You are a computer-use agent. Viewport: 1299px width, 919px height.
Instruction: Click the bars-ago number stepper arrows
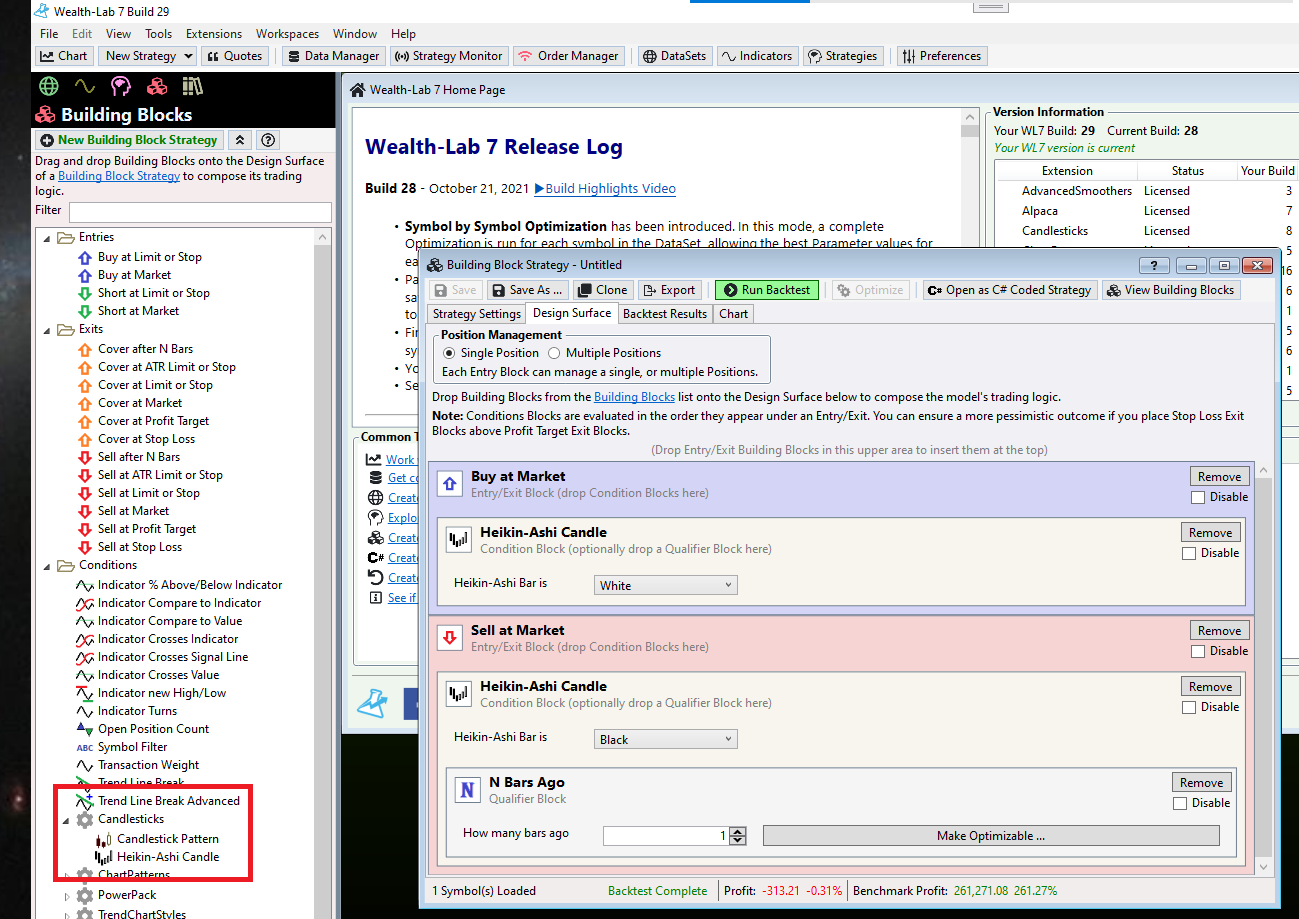(738, 835)
